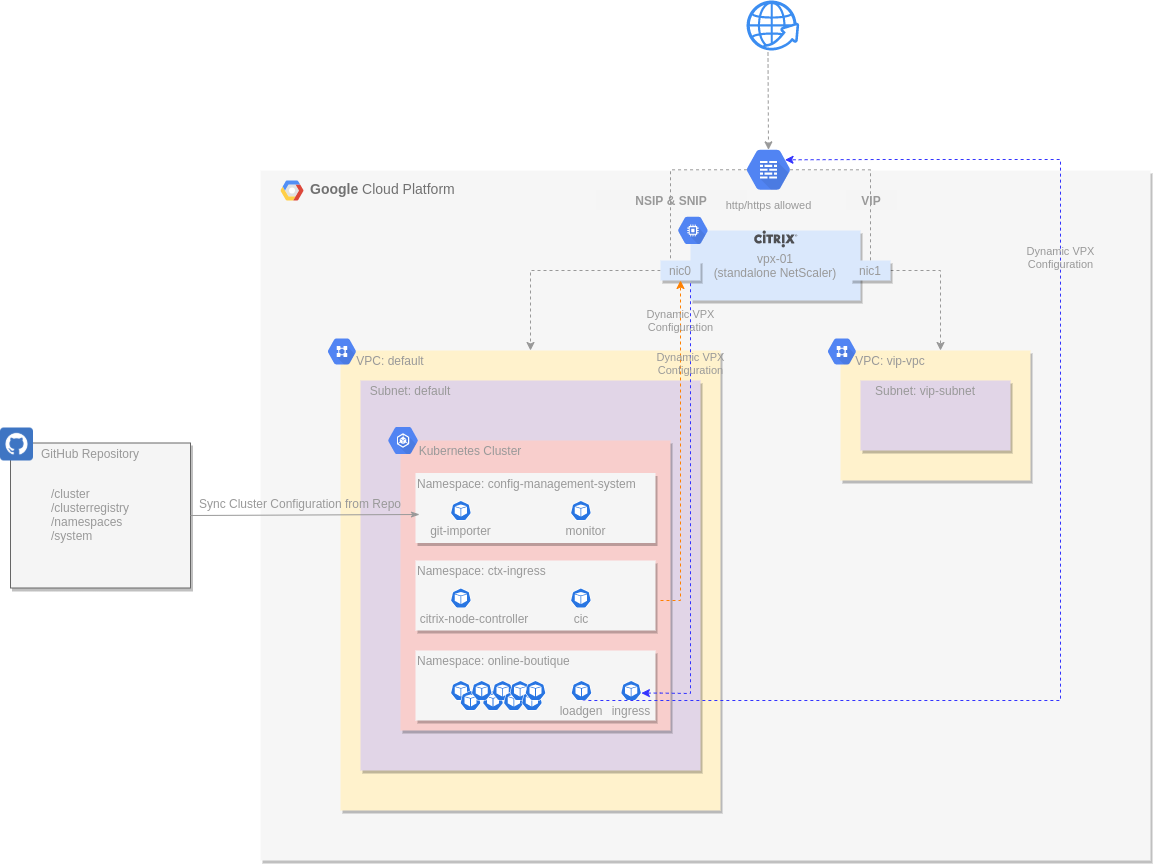Image resolution: width=1154 pixels, height=865 pixels.
Task: Click the citrix-node-controller pod icon
Action: [x=460, y=598]
